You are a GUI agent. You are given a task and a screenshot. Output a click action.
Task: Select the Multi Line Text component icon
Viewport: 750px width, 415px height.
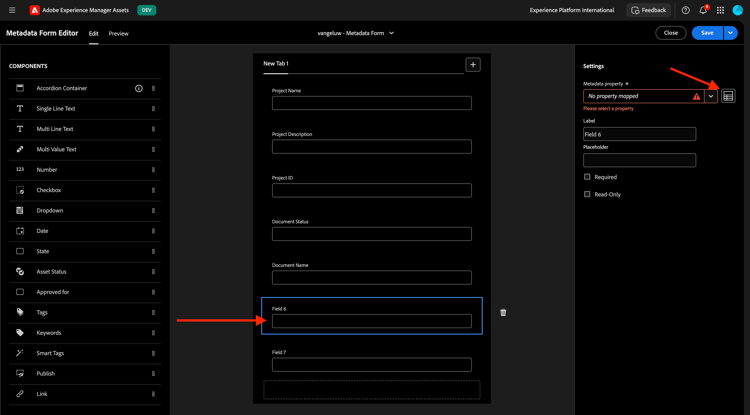(20, 129)
